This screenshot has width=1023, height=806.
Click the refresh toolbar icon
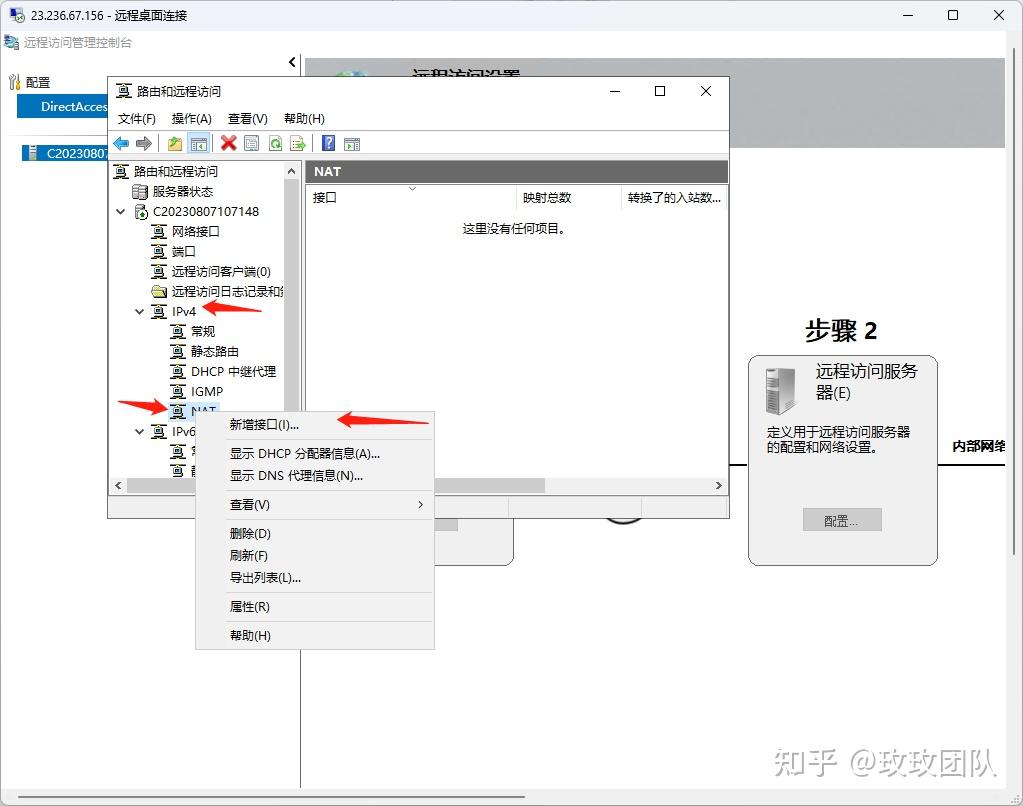click(x=275, y=143)
